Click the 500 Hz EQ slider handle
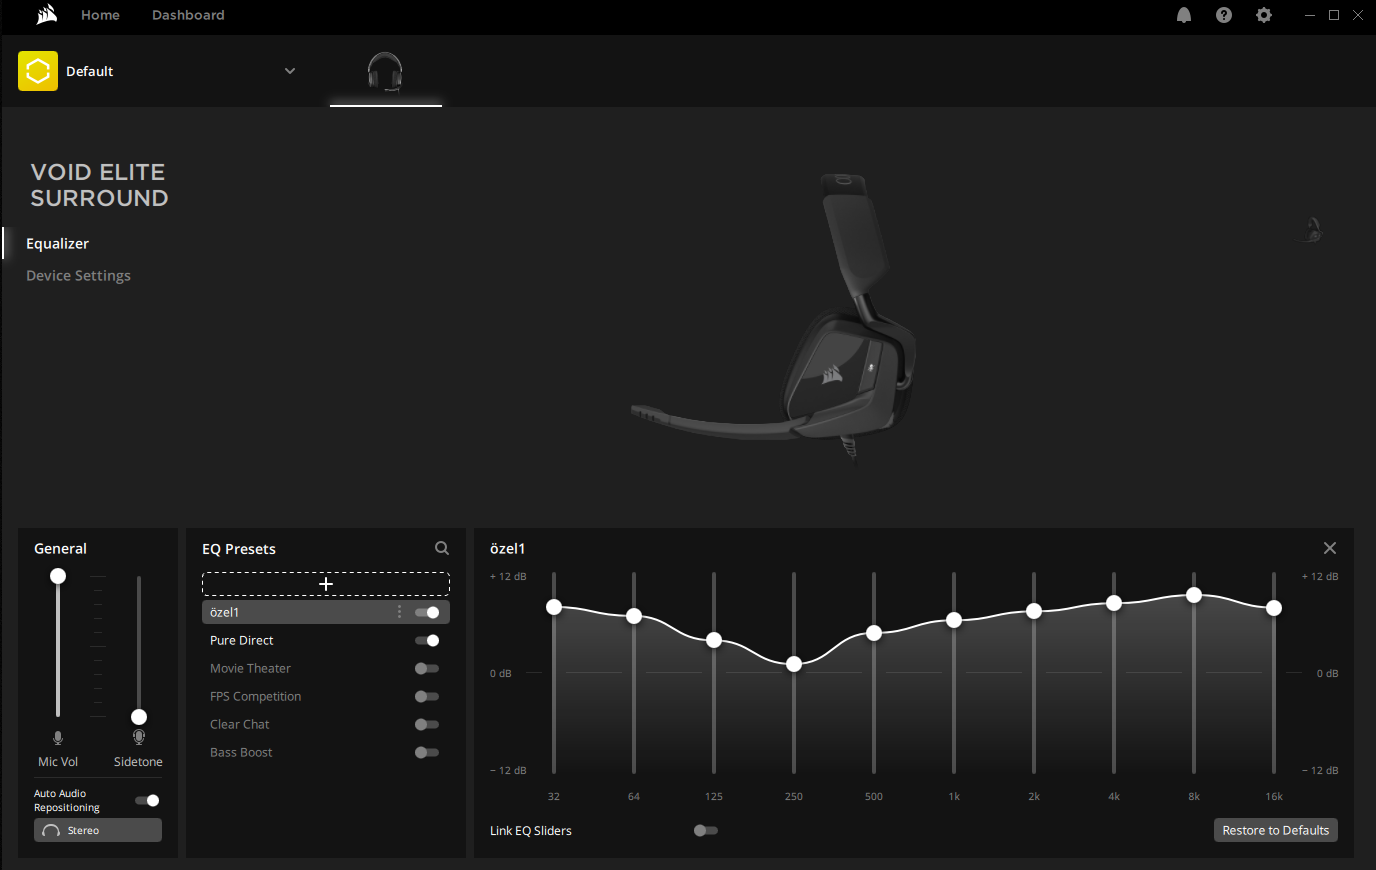This screenshot has height=870, width=1376. coord(874,633)
